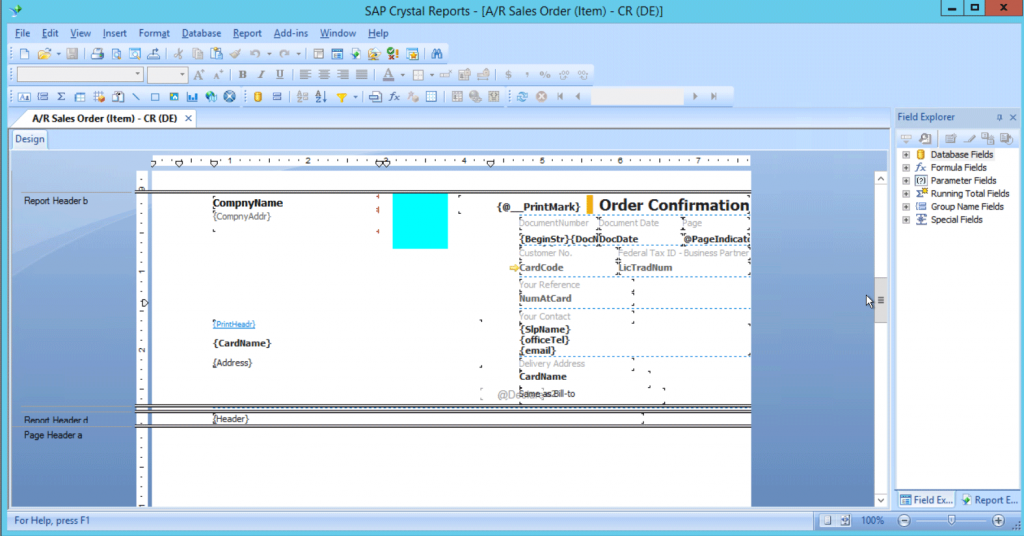Expand Parameter Fields in Field Explorer
The height and width of the screenshot is (536, 1024).
pos(906,181)
